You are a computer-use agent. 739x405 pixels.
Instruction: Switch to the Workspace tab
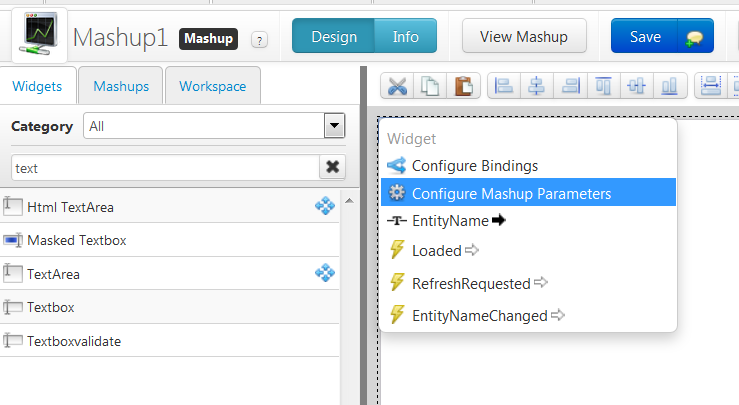pyautogui.click(x=213, y=86)
